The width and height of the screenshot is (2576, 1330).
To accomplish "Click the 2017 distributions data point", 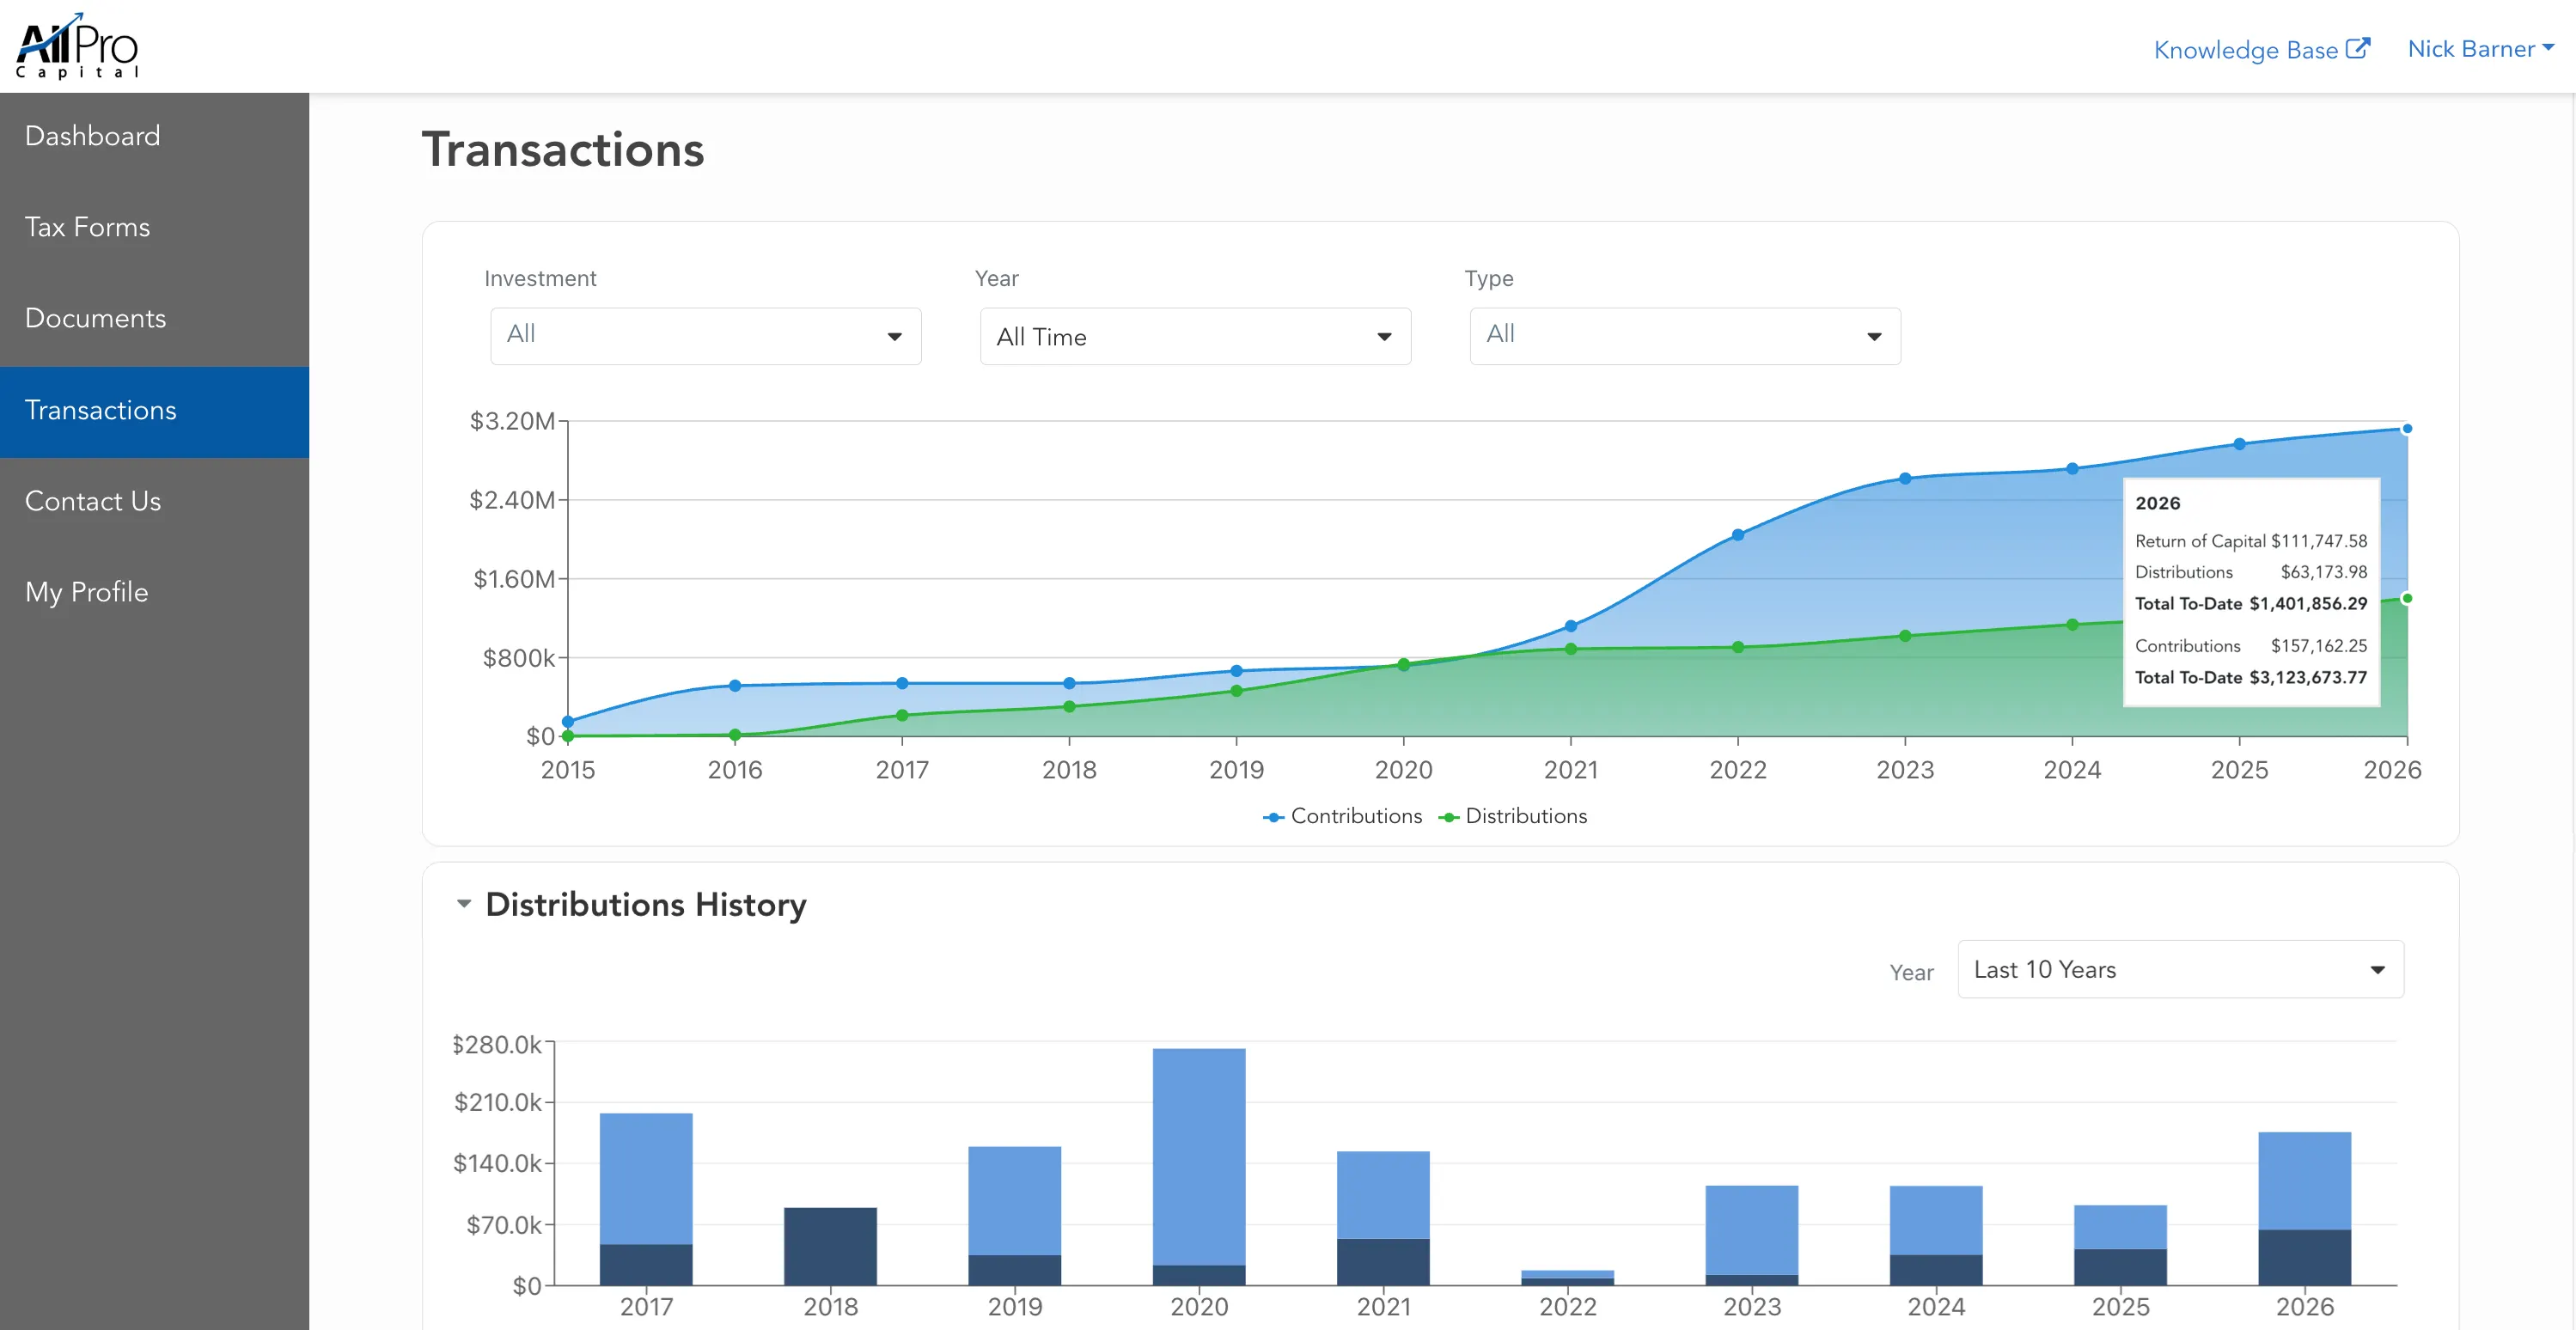I will (902, 715).
